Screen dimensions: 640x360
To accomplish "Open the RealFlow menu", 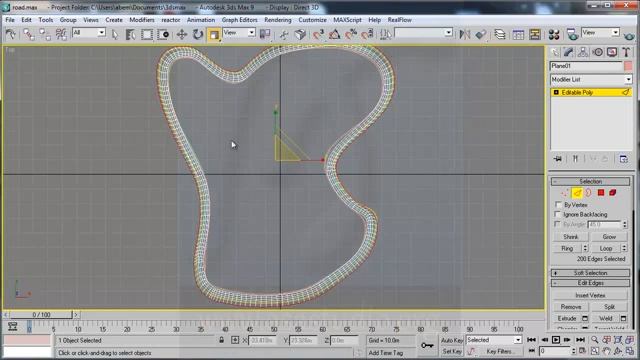I will point(400,20).
